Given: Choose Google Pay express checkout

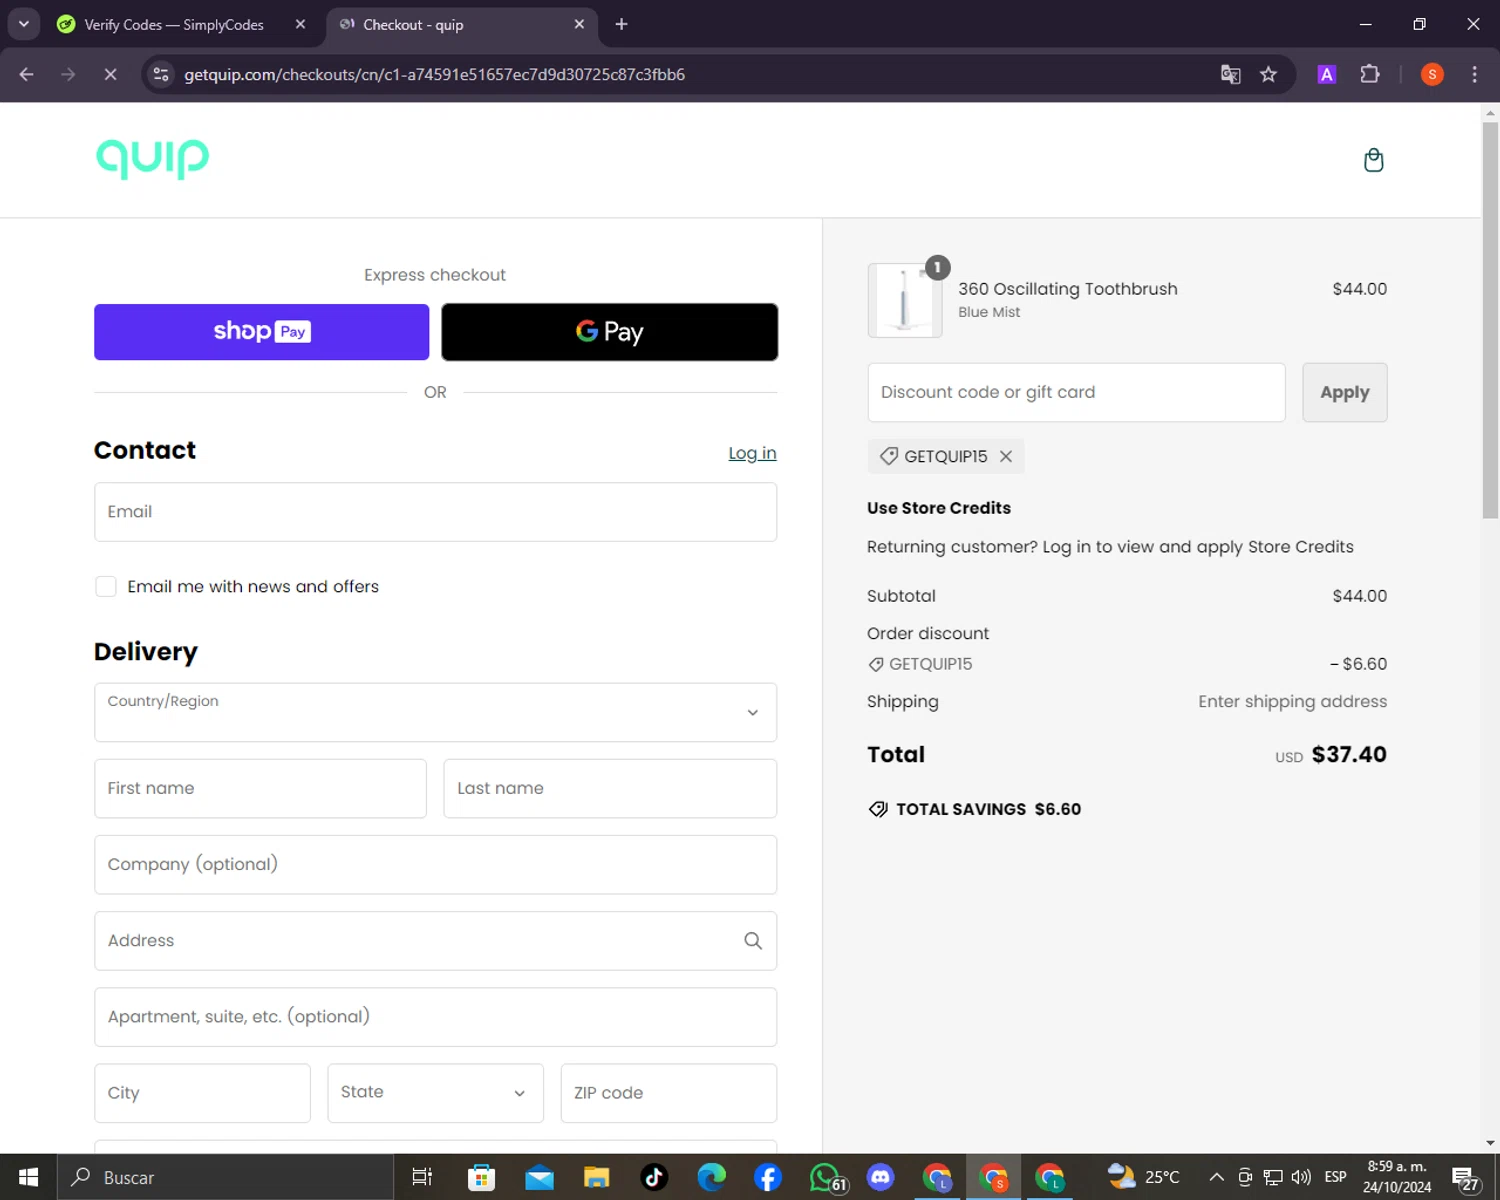Looking at the screenshot, I should (610, 332).
